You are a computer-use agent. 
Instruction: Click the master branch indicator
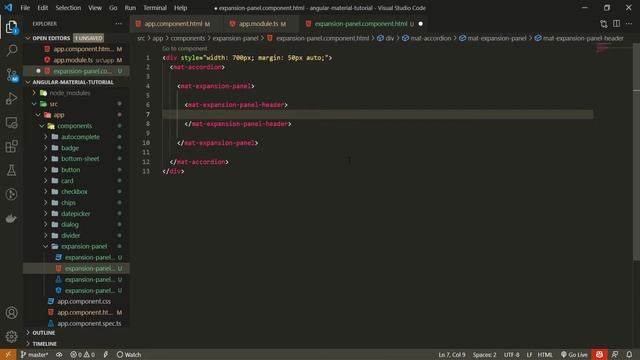click(34, 354)
